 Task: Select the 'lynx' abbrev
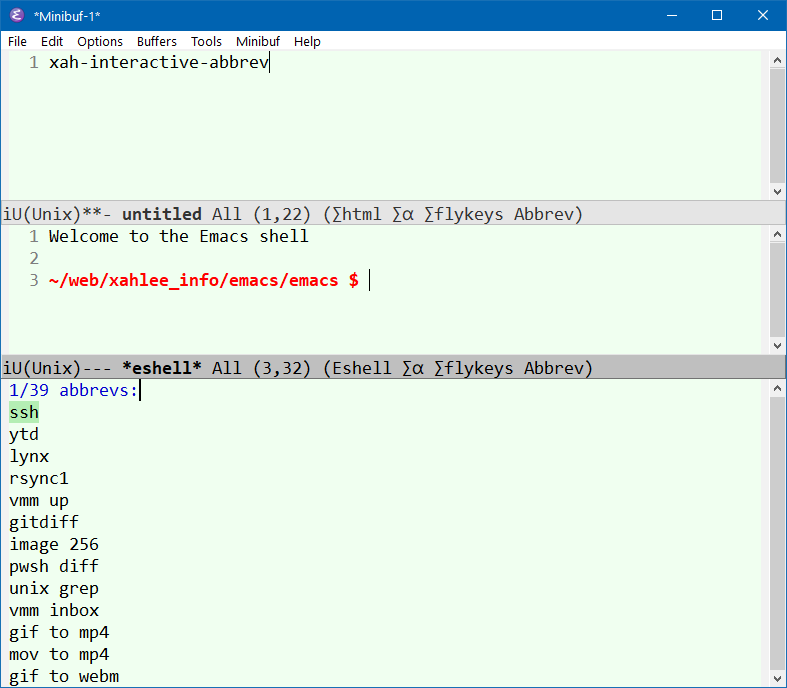(x=29, y=457)
